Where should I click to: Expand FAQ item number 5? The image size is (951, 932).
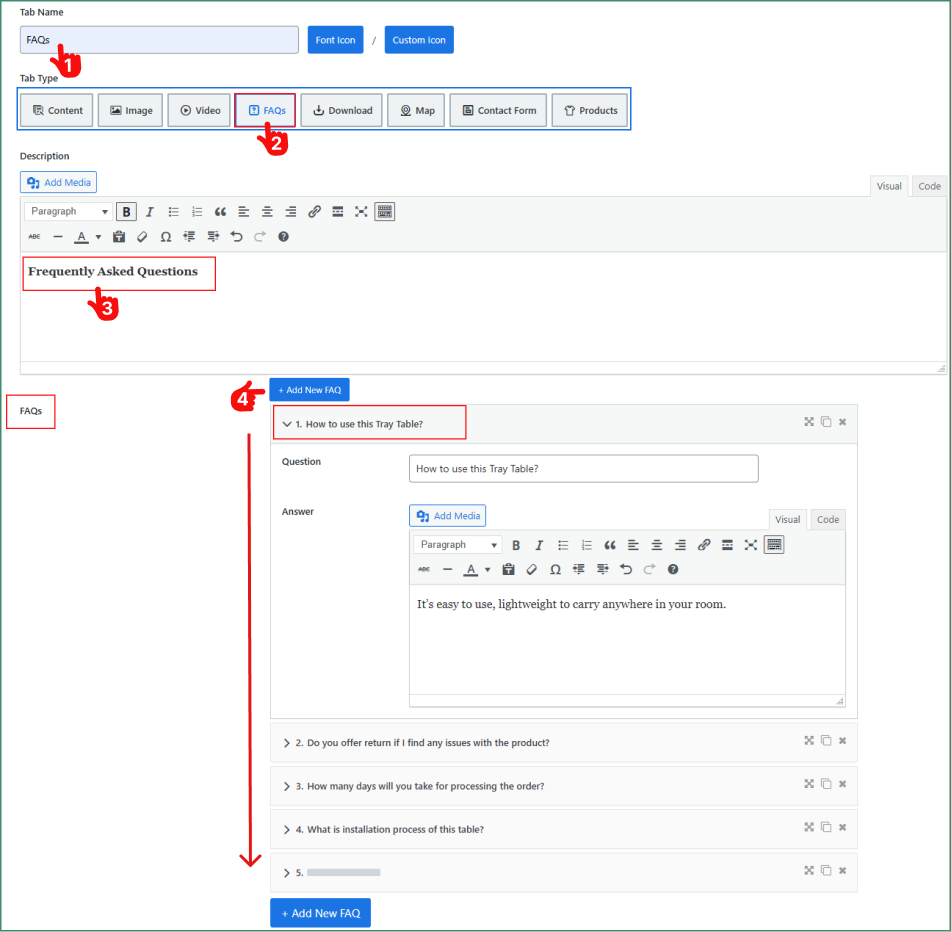tap(287, 873)
